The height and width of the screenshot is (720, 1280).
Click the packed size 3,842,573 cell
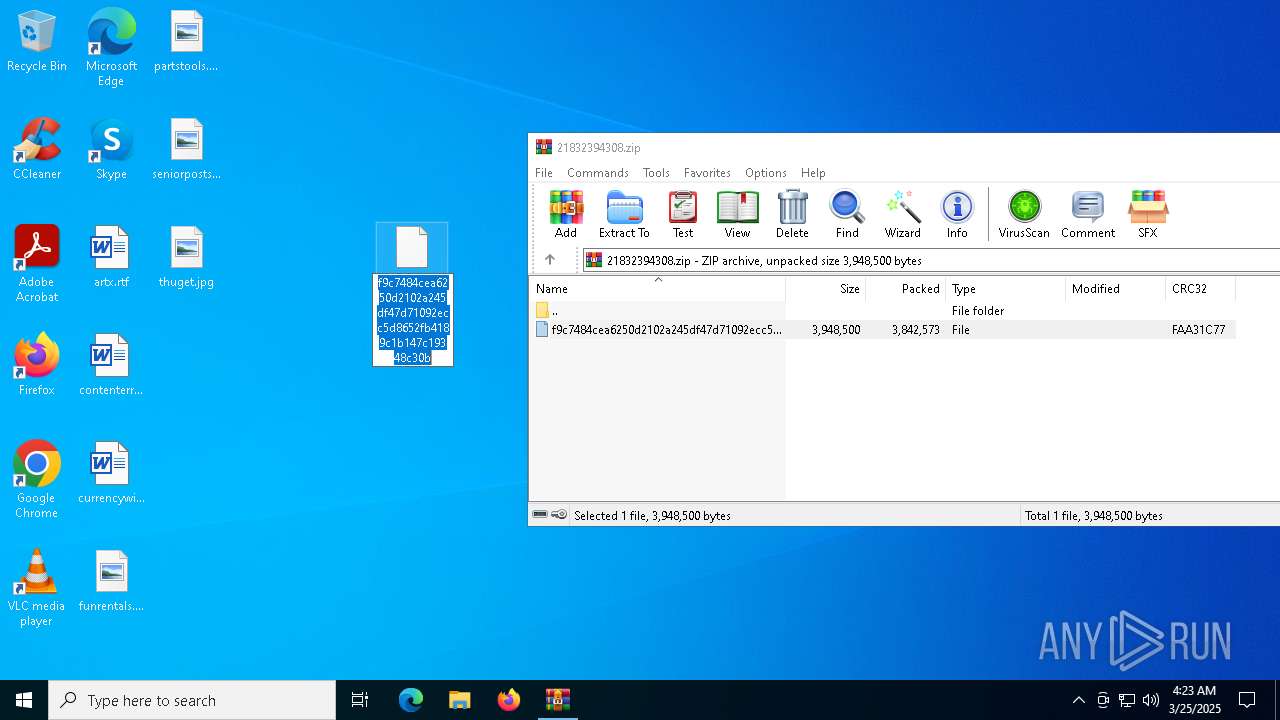tap(915, 330)
